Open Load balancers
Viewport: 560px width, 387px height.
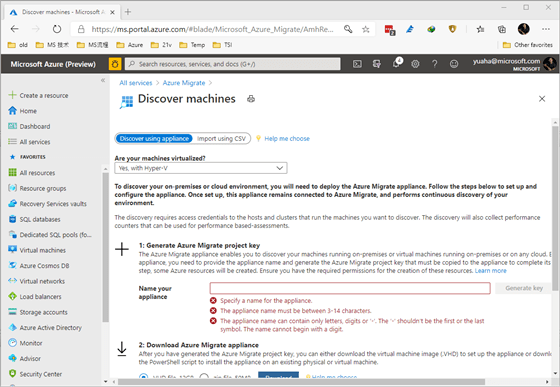coord(35,296)
